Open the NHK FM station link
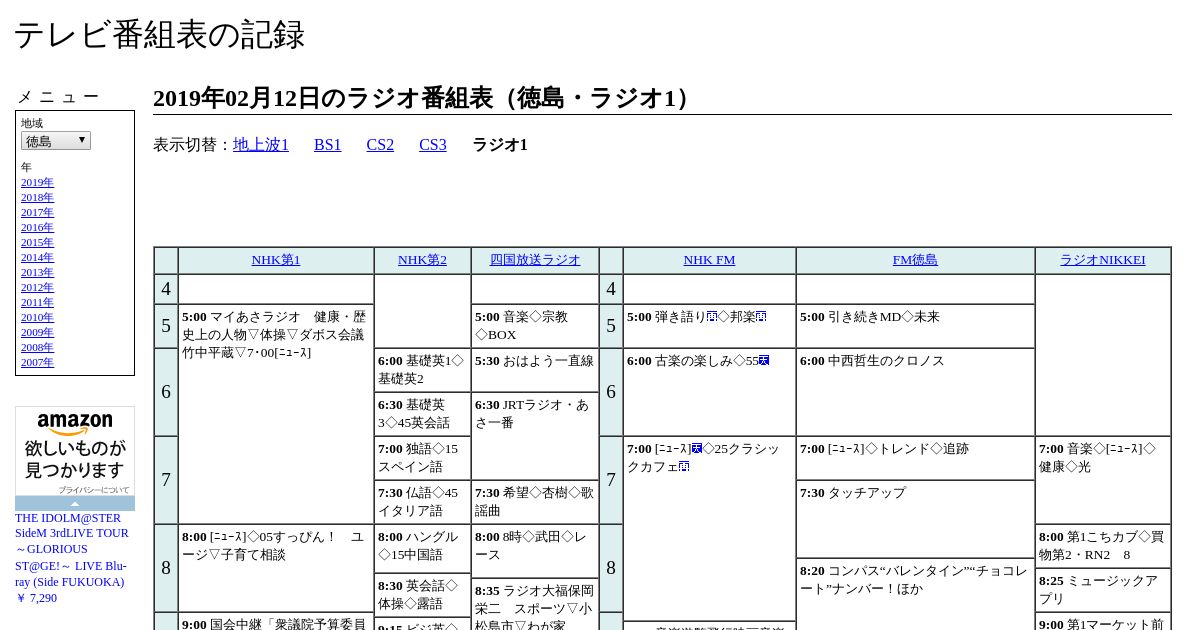Viewport: 1200px width, 630px height. pyautogui.click(x=709, y=260)
